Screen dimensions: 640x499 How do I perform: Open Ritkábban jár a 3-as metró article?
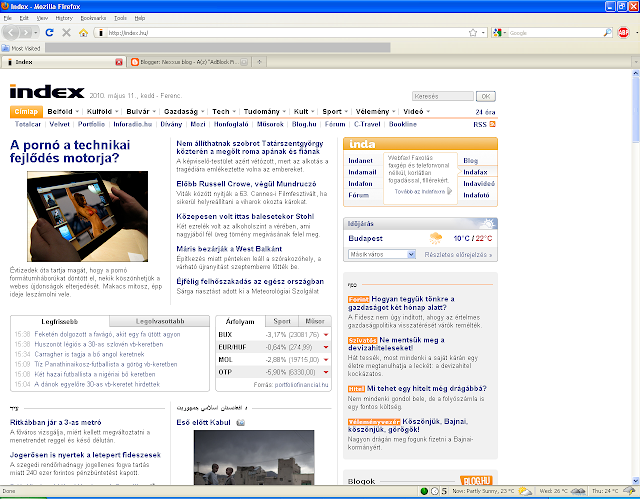(x=56, y=423)
